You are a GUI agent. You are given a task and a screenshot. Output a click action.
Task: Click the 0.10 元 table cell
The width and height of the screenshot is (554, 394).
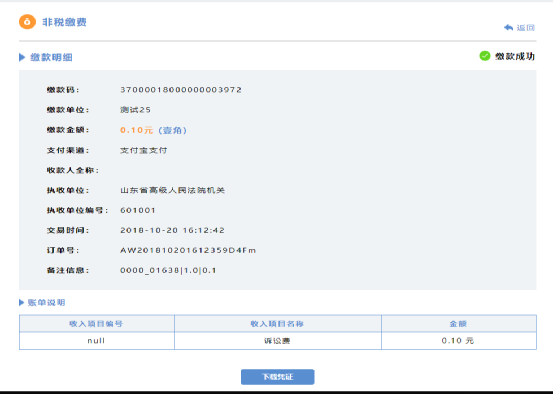click(459, 341)
